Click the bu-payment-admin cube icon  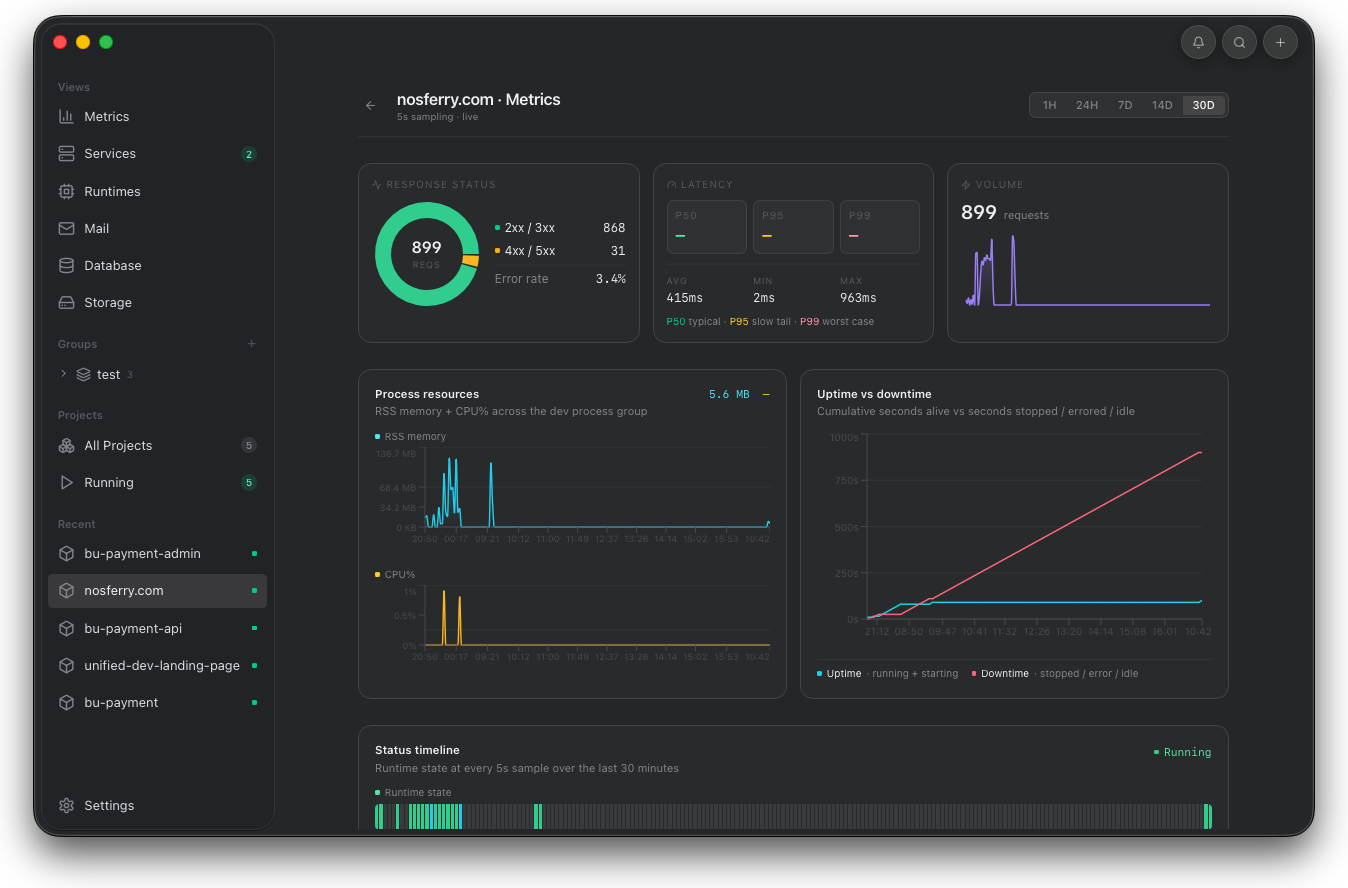coord(67,553)
